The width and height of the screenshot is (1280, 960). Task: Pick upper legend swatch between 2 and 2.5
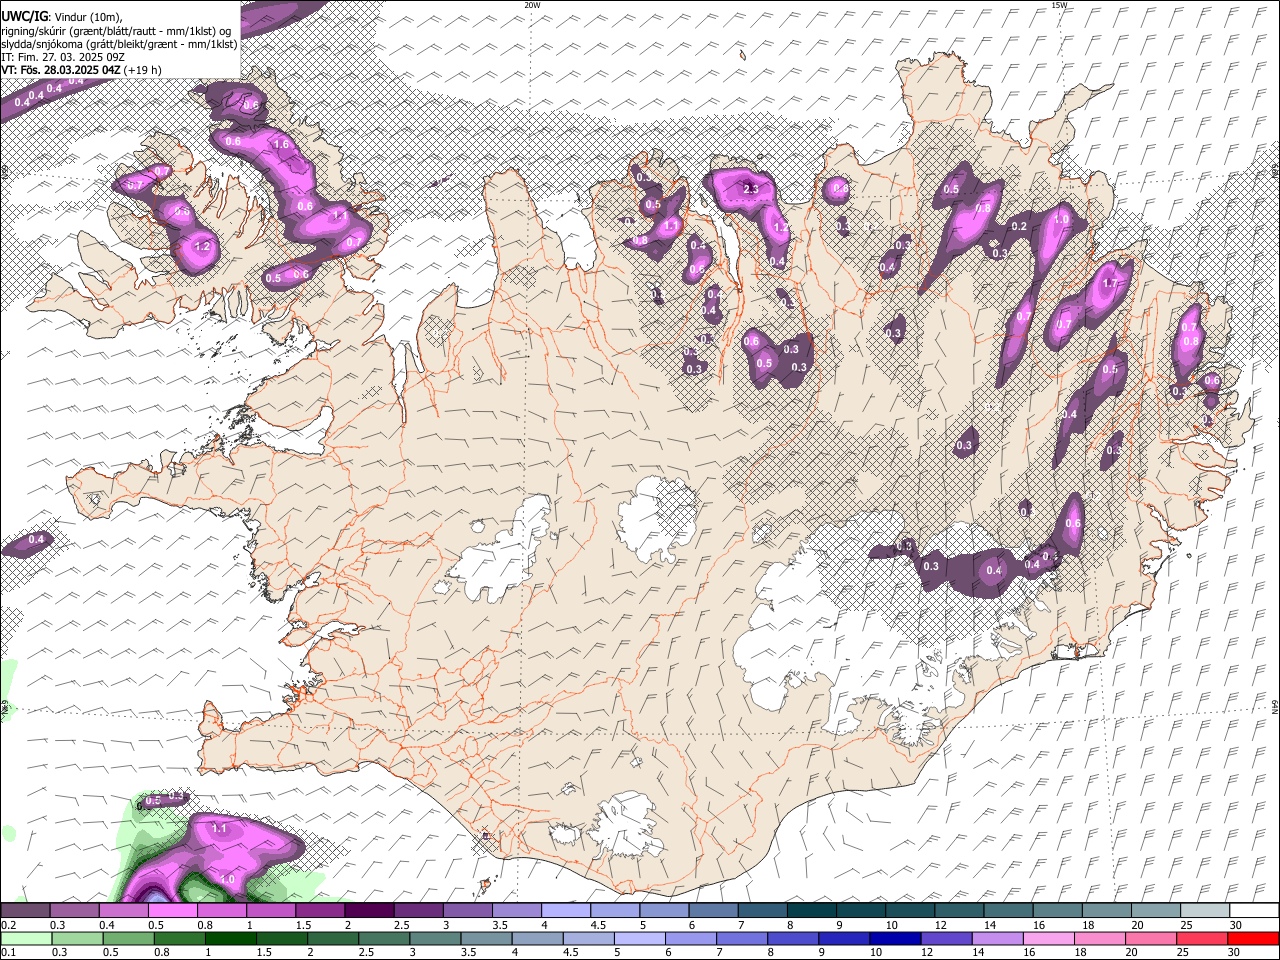tap(368, 910)
